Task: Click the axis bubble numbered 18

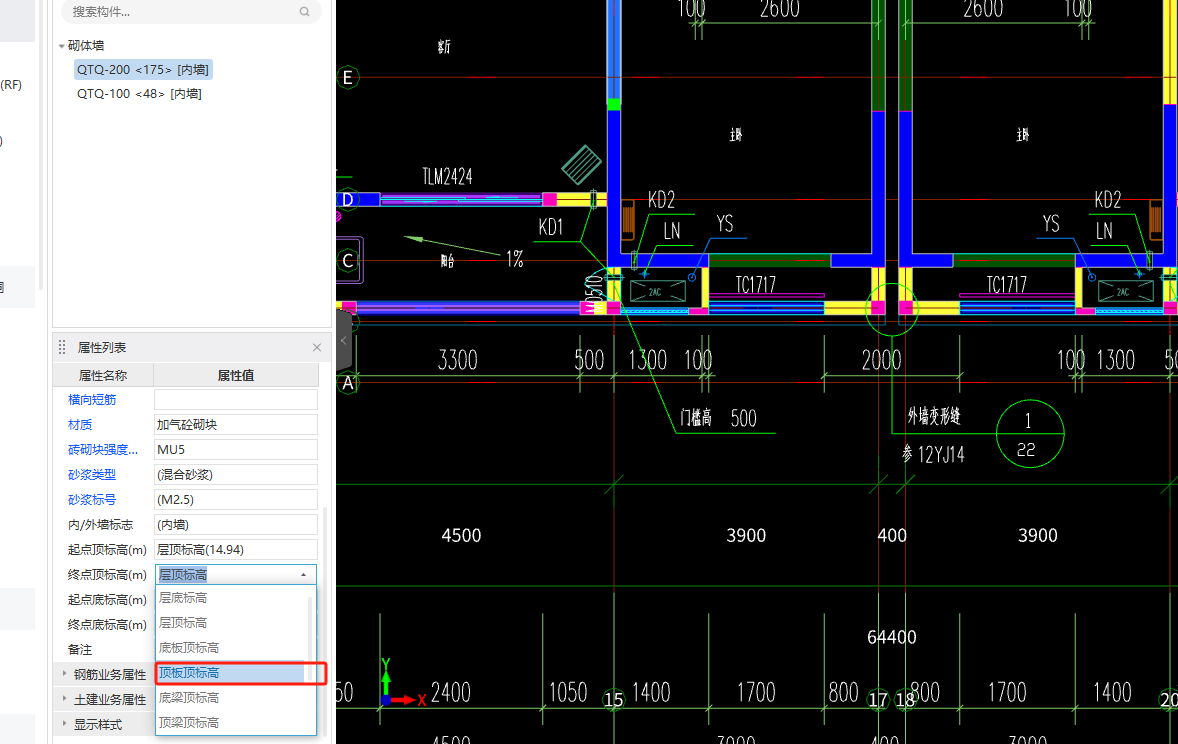Action: [x=905, y=700]
